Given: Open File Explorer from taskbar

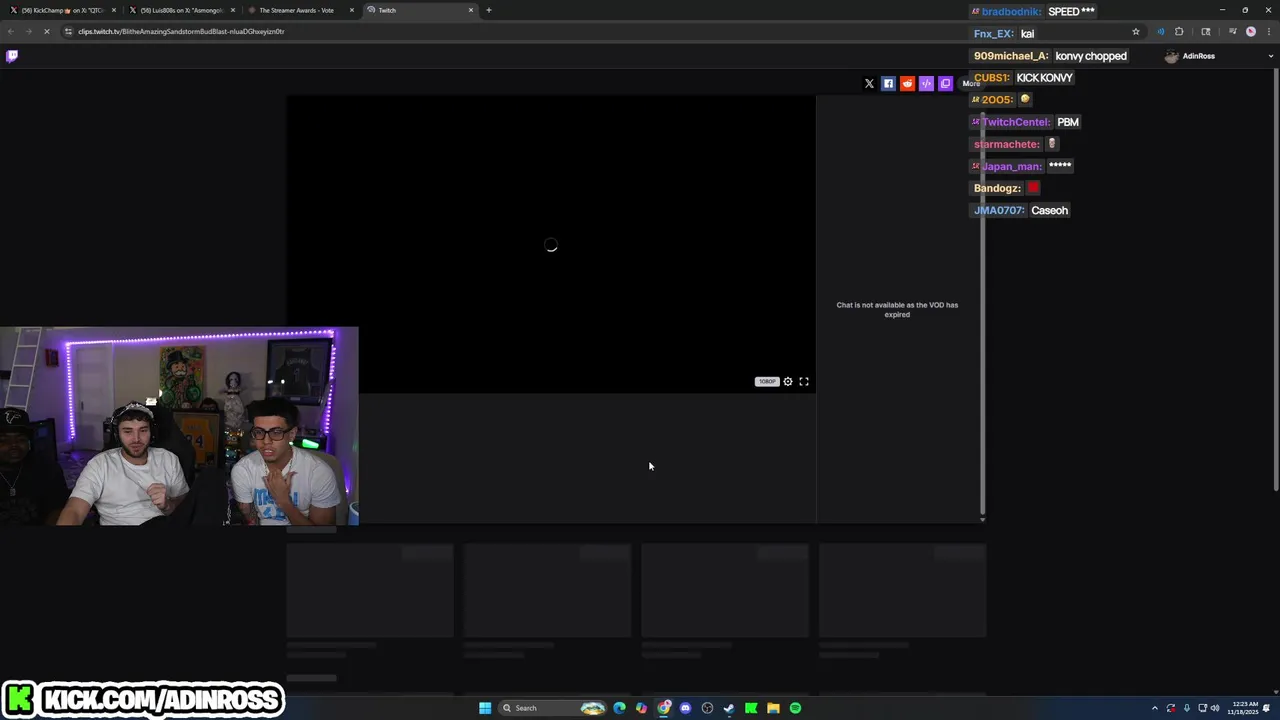Looking at the screenshot, I should pos(773,708).
